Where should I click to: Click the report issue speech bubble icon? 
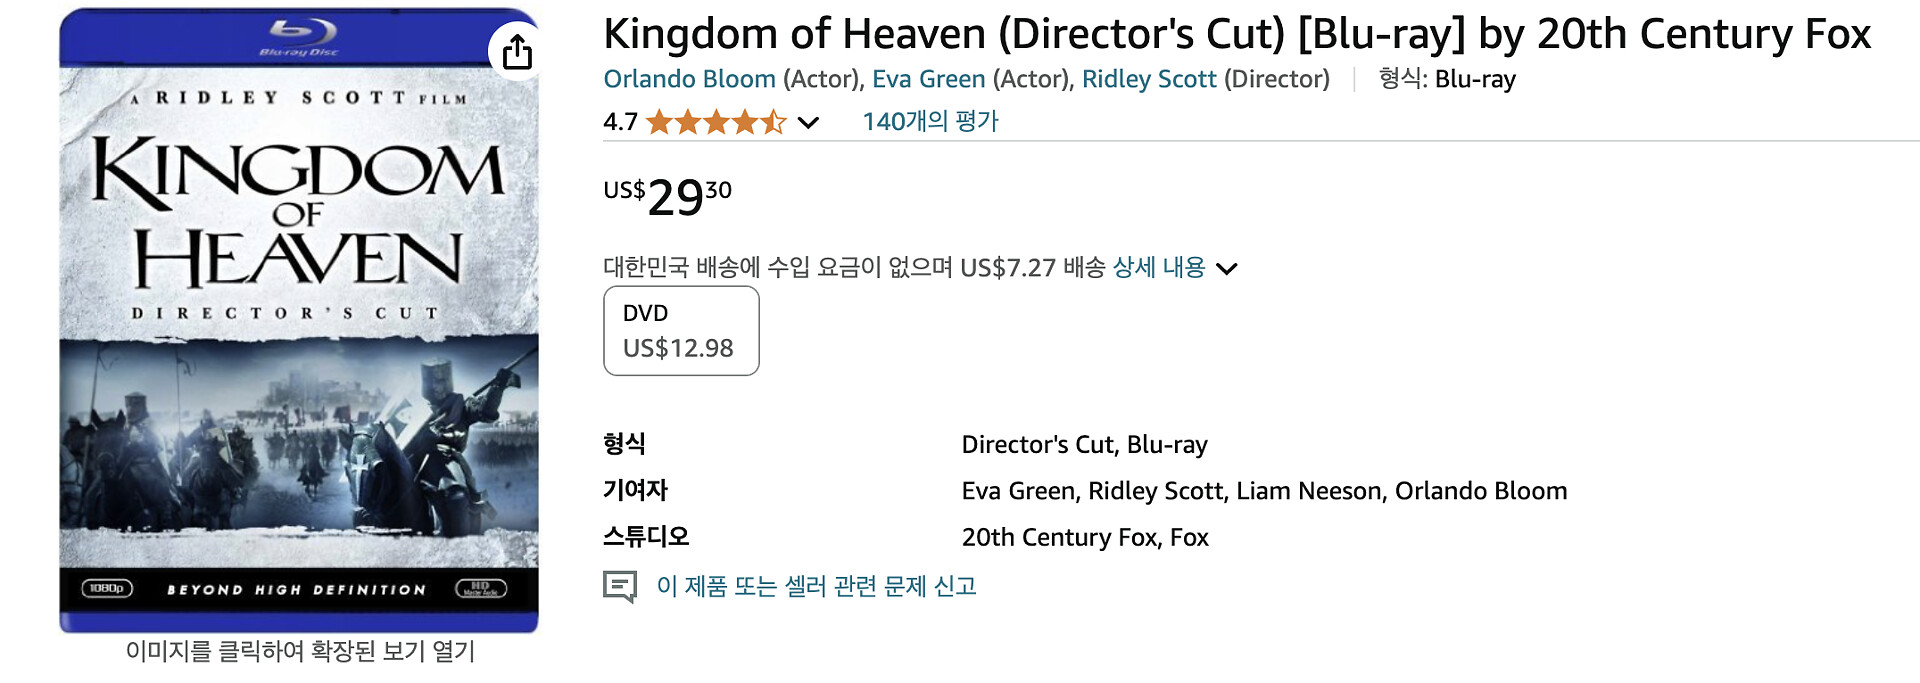point(620,586)
